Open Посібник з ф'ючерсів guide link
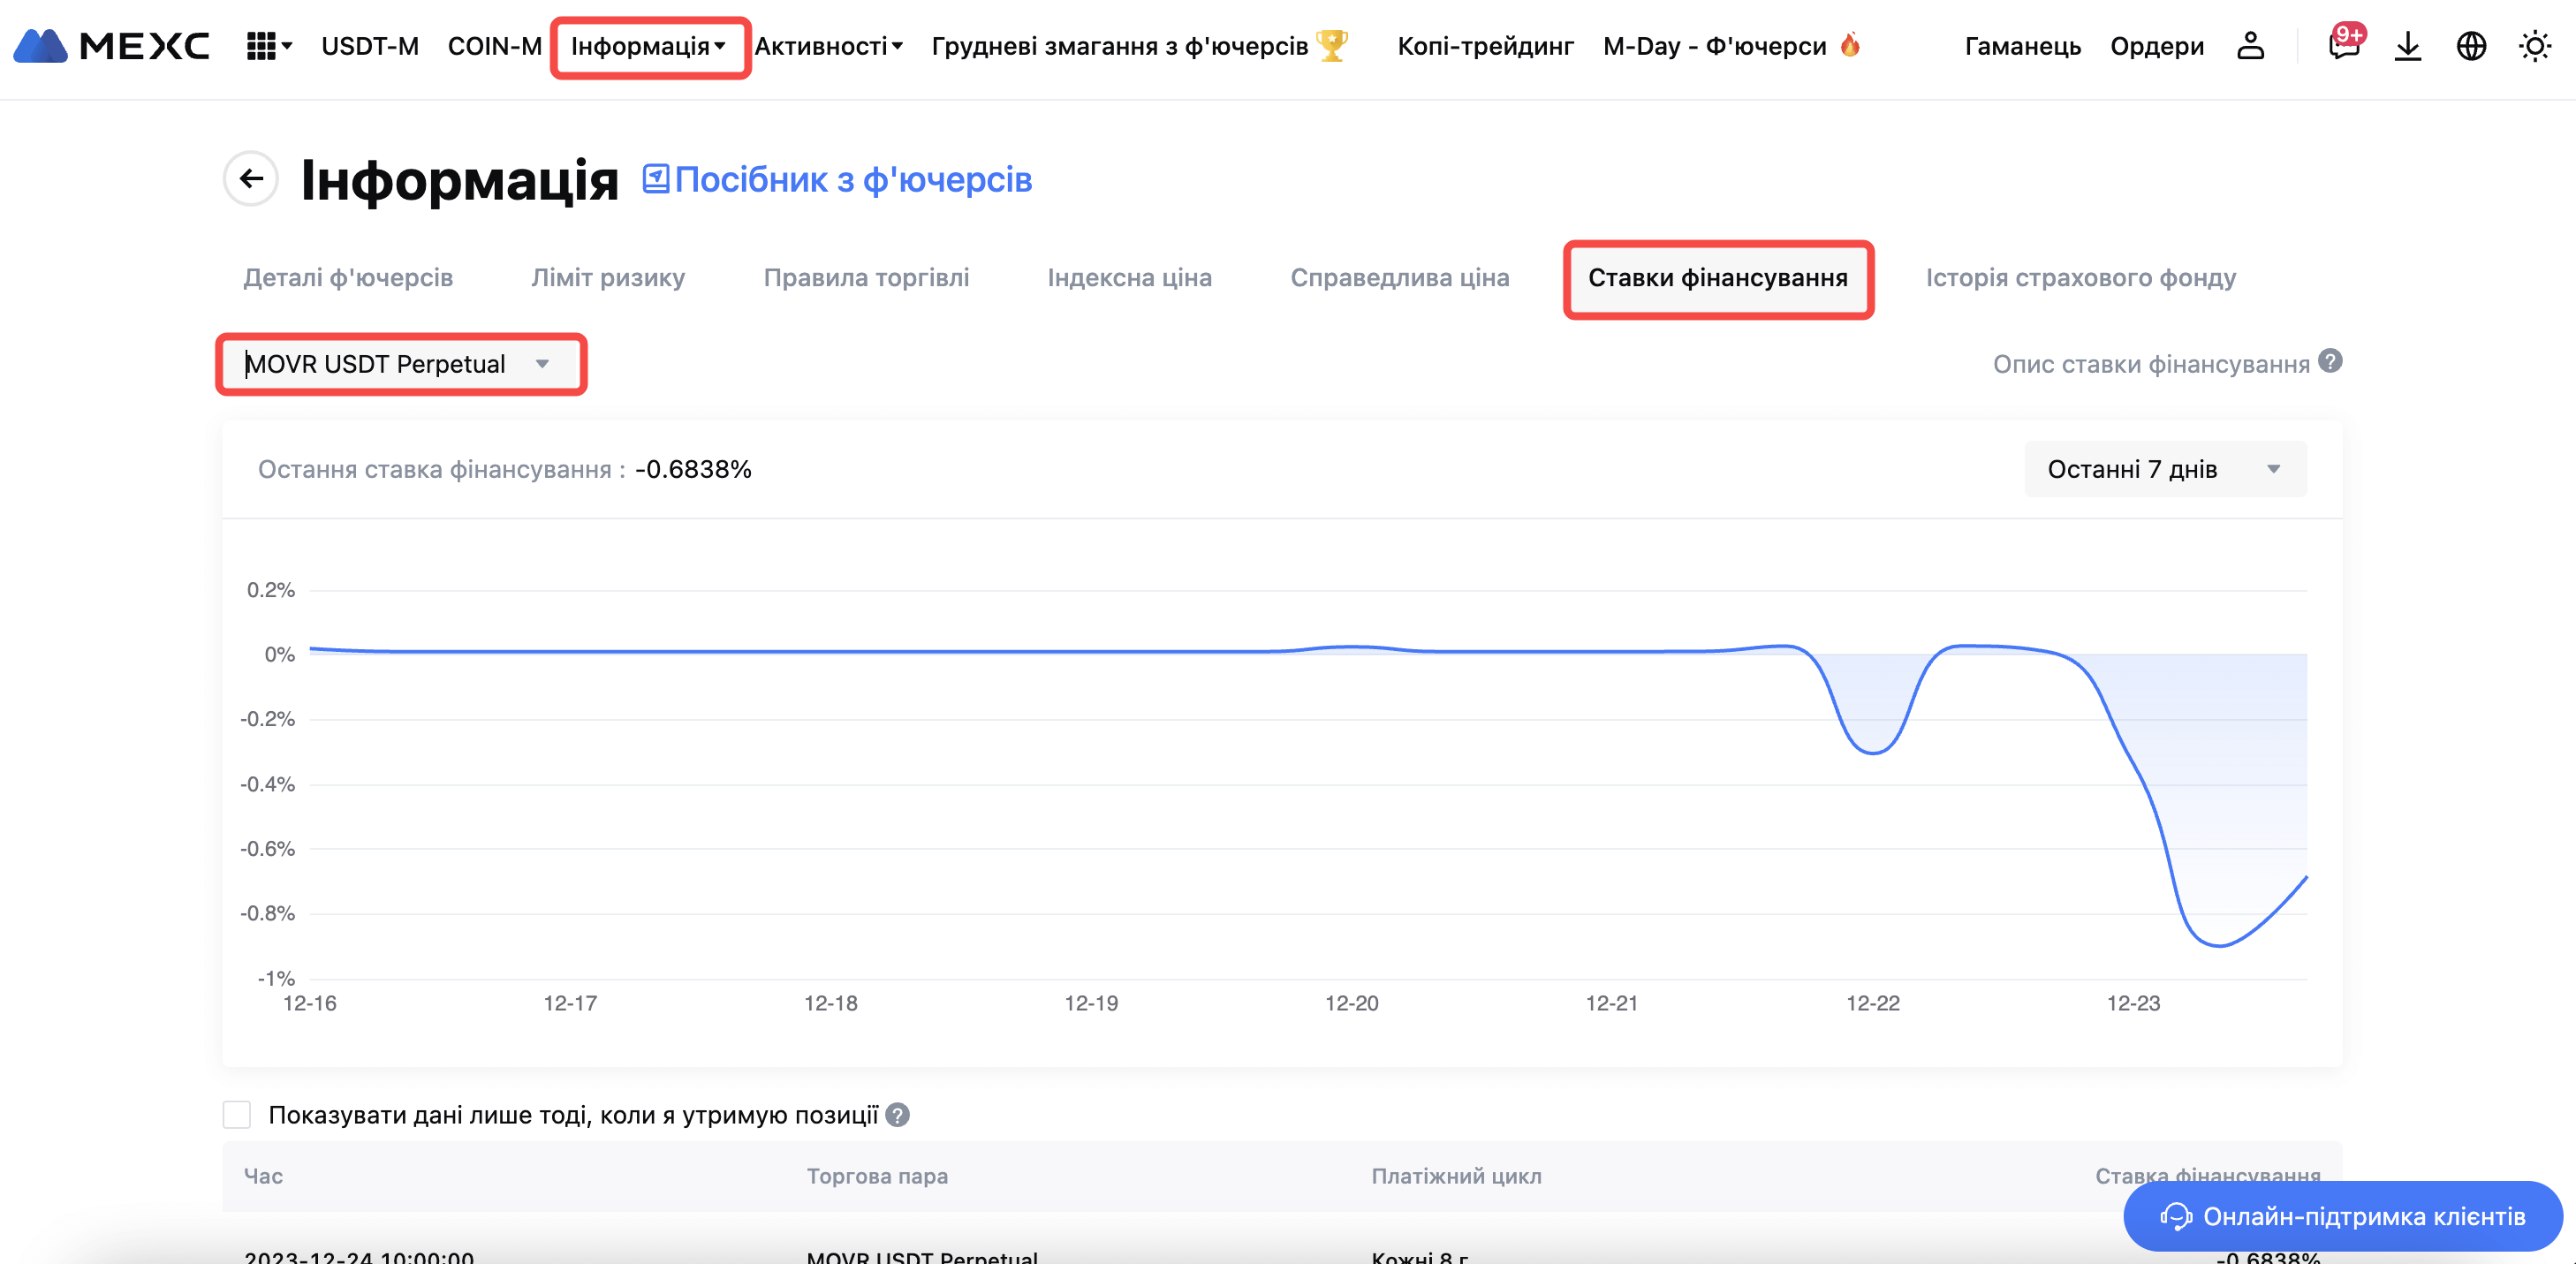This screenshot has width=2576, height=1264. (x=838, y=180)
